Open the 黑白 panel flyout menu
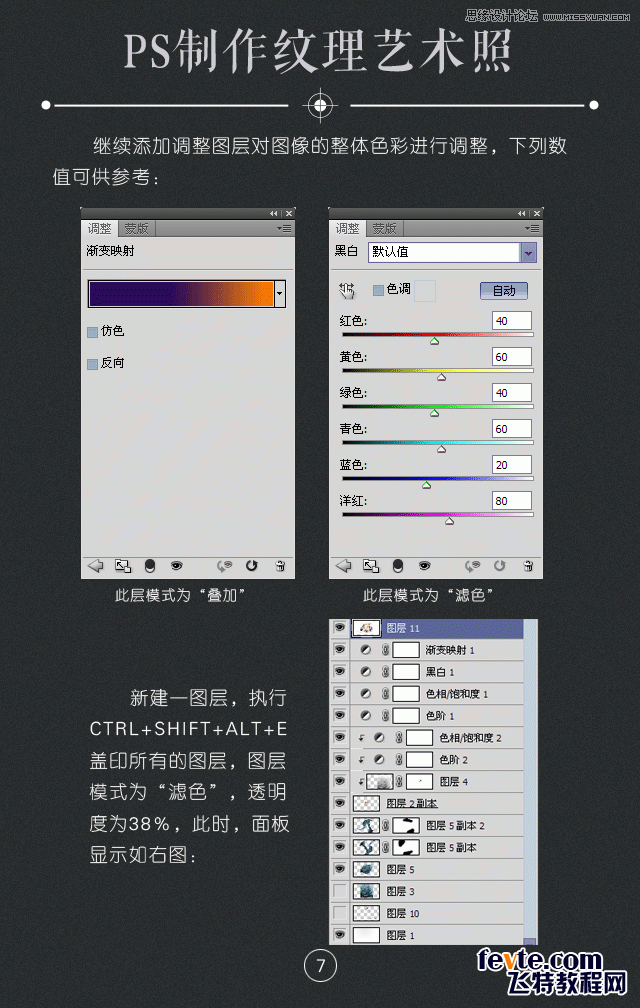This screenshot has width=640, height=1008. point(532,228)
